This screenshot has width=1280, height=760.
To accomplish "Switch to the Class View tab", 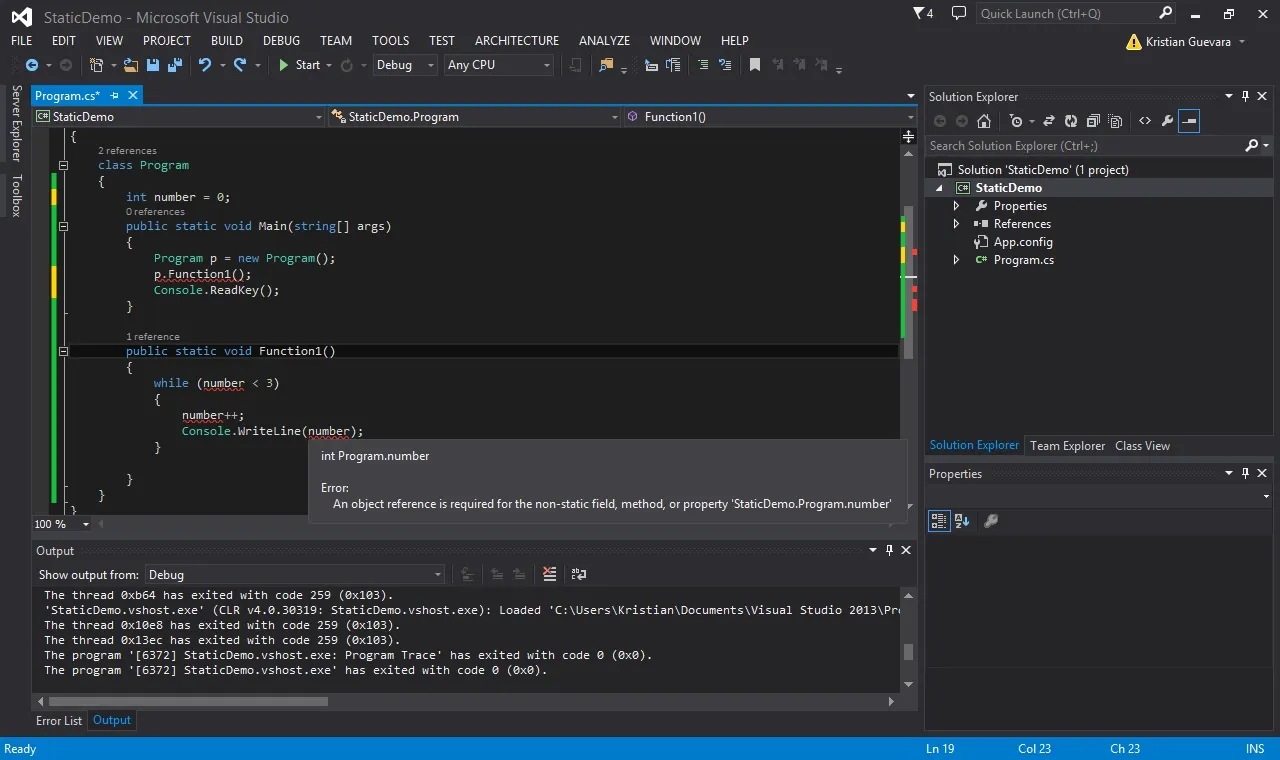I will 1142,446.
